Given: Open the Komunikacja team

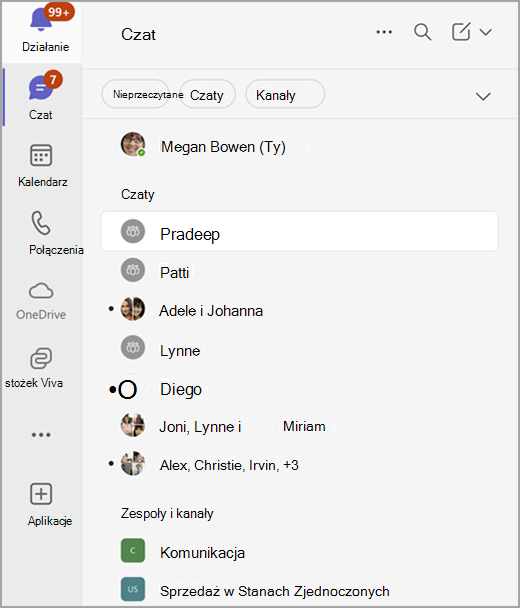Looking at the screenshot, I should (299, 552).
